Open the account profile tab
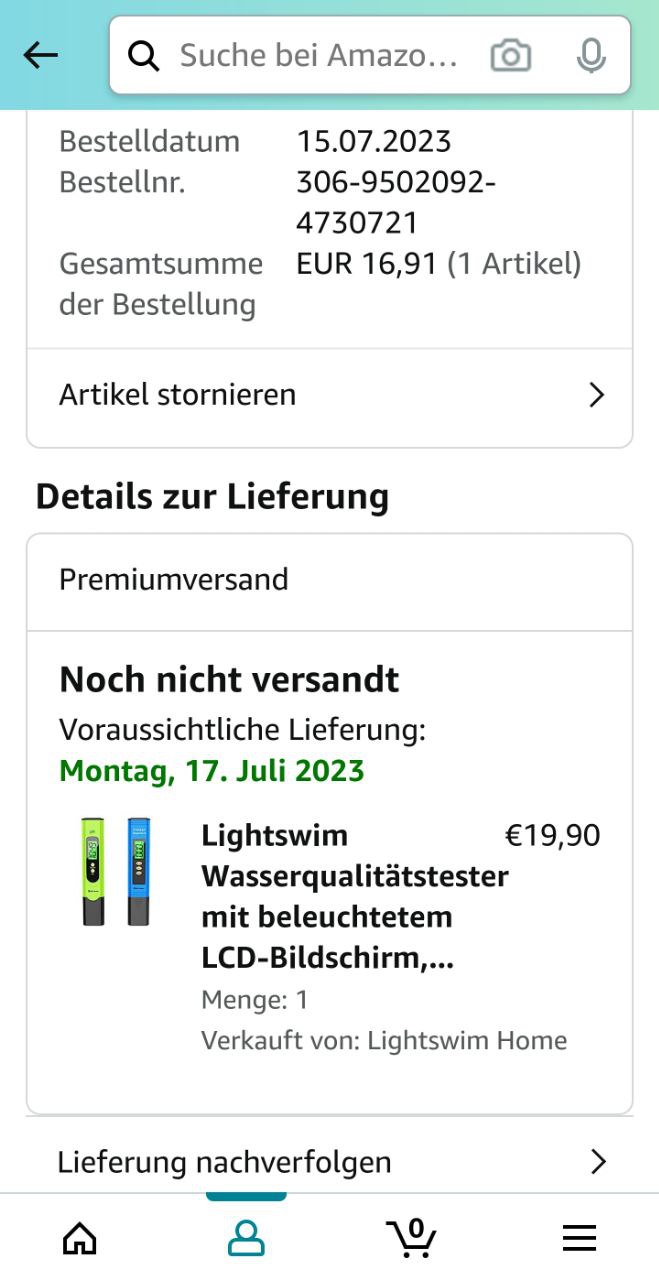Viewport: 659px width, 1280px height. (246, 1238)
